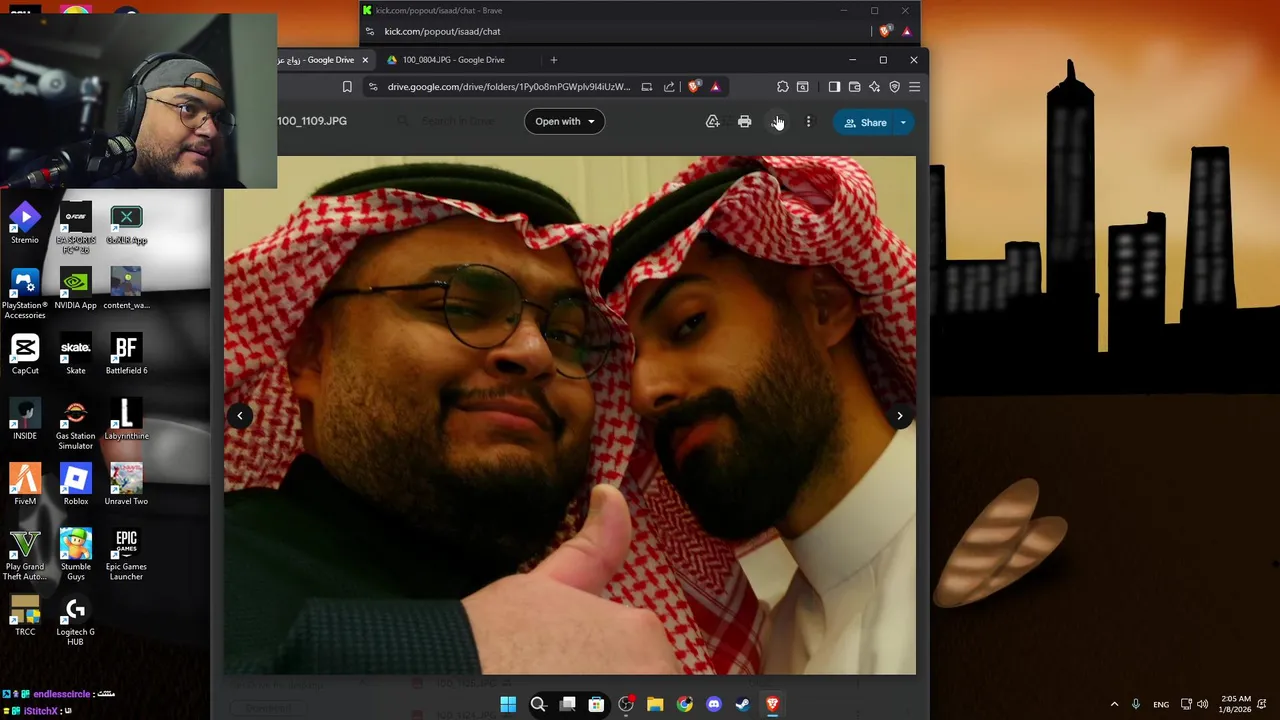Open Windows Start menu
This screenshot has height=720, width=1280.
(508, 705)
